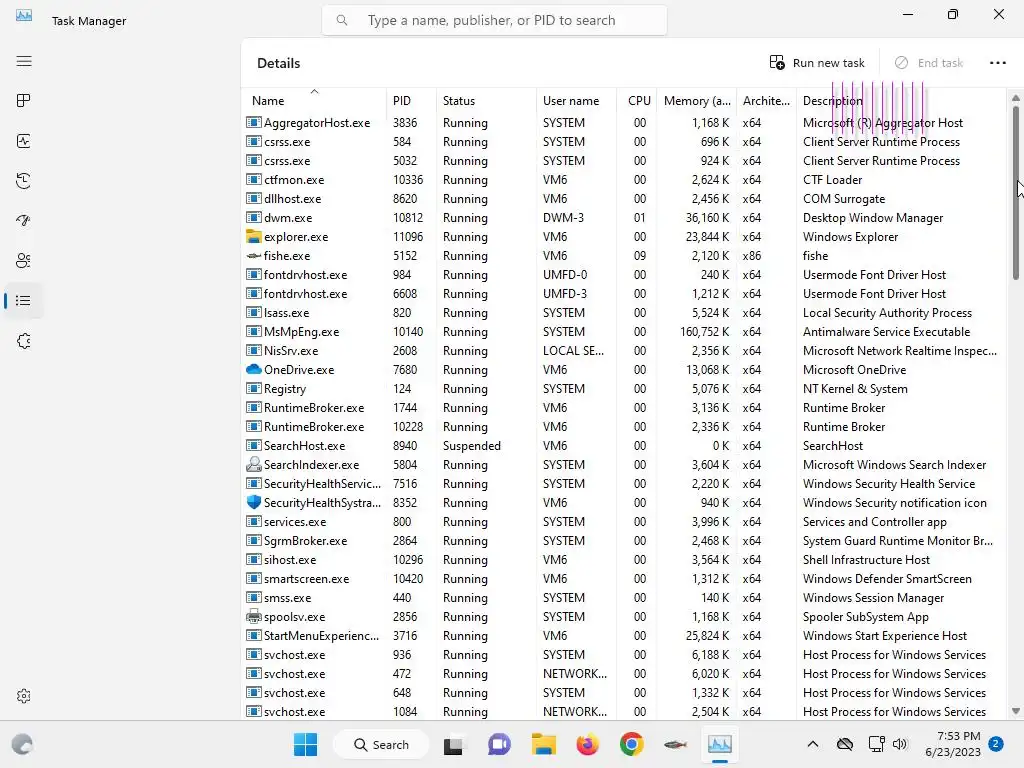Sort by the Description column header
The height and width of the screenshot is (768, 1024).
point(901,101)
